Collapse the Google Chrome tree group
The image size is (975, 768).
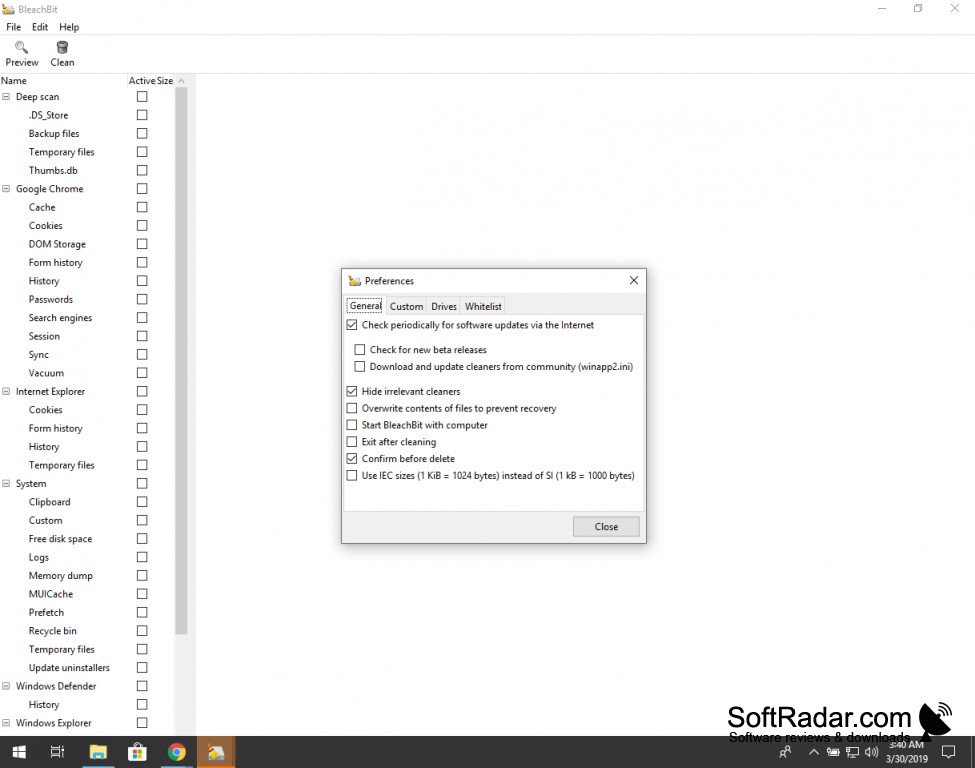(6, 189)
